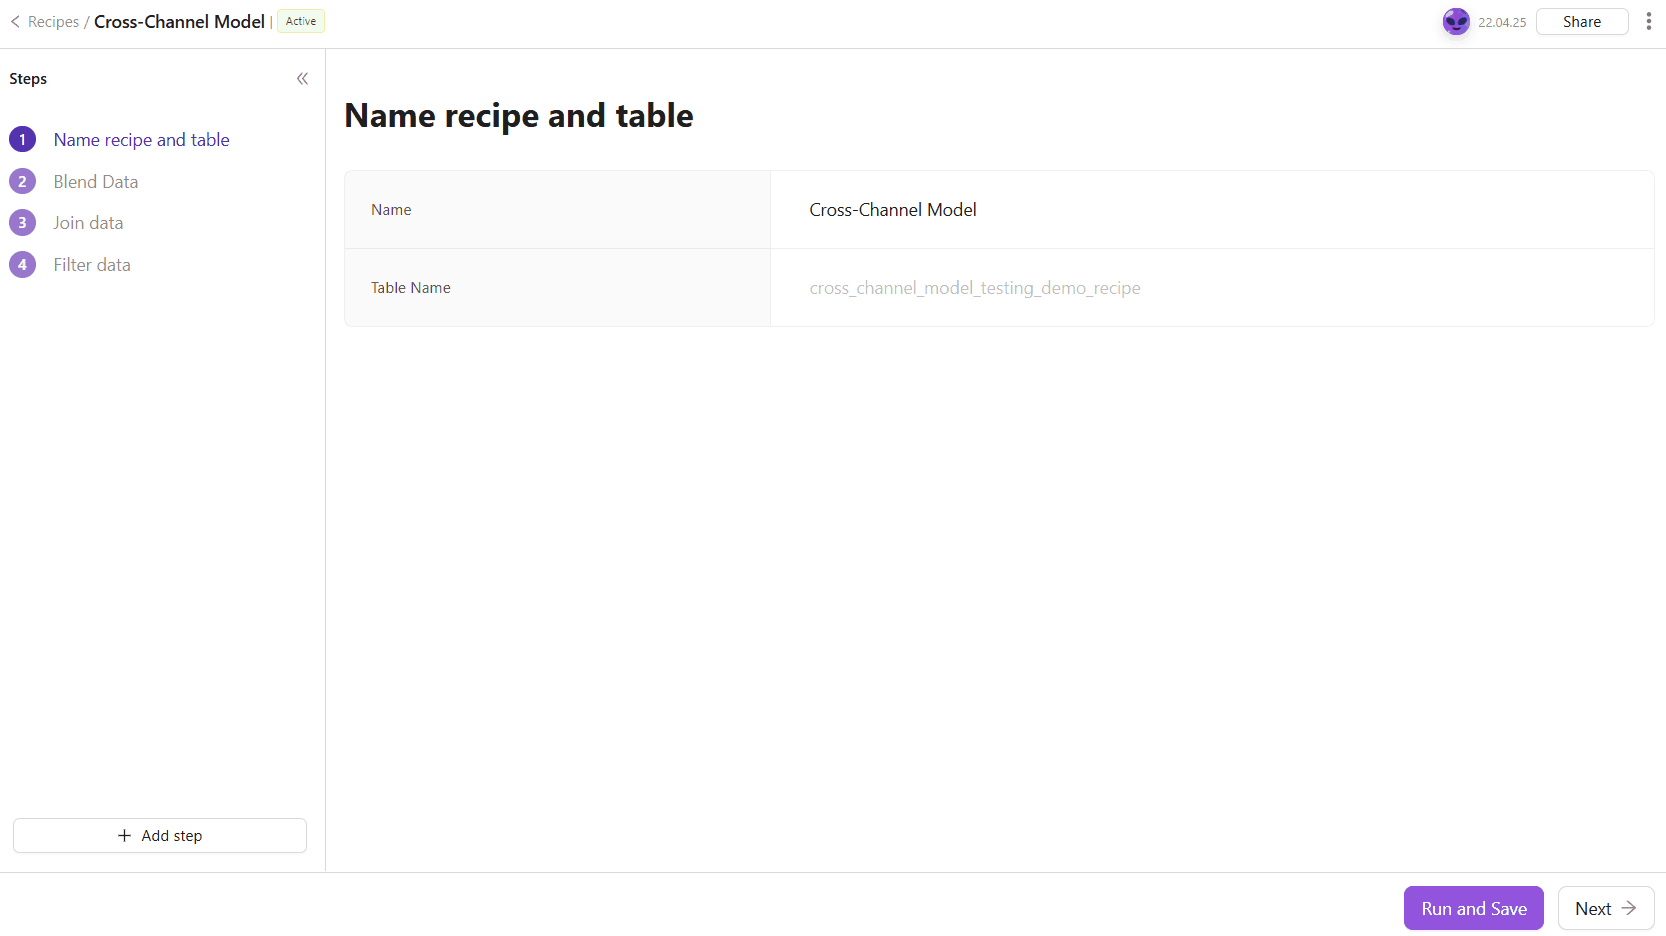The image size is (1666, 936).
Task: Click the purple alien user avatar
Action: (1456, 22)
